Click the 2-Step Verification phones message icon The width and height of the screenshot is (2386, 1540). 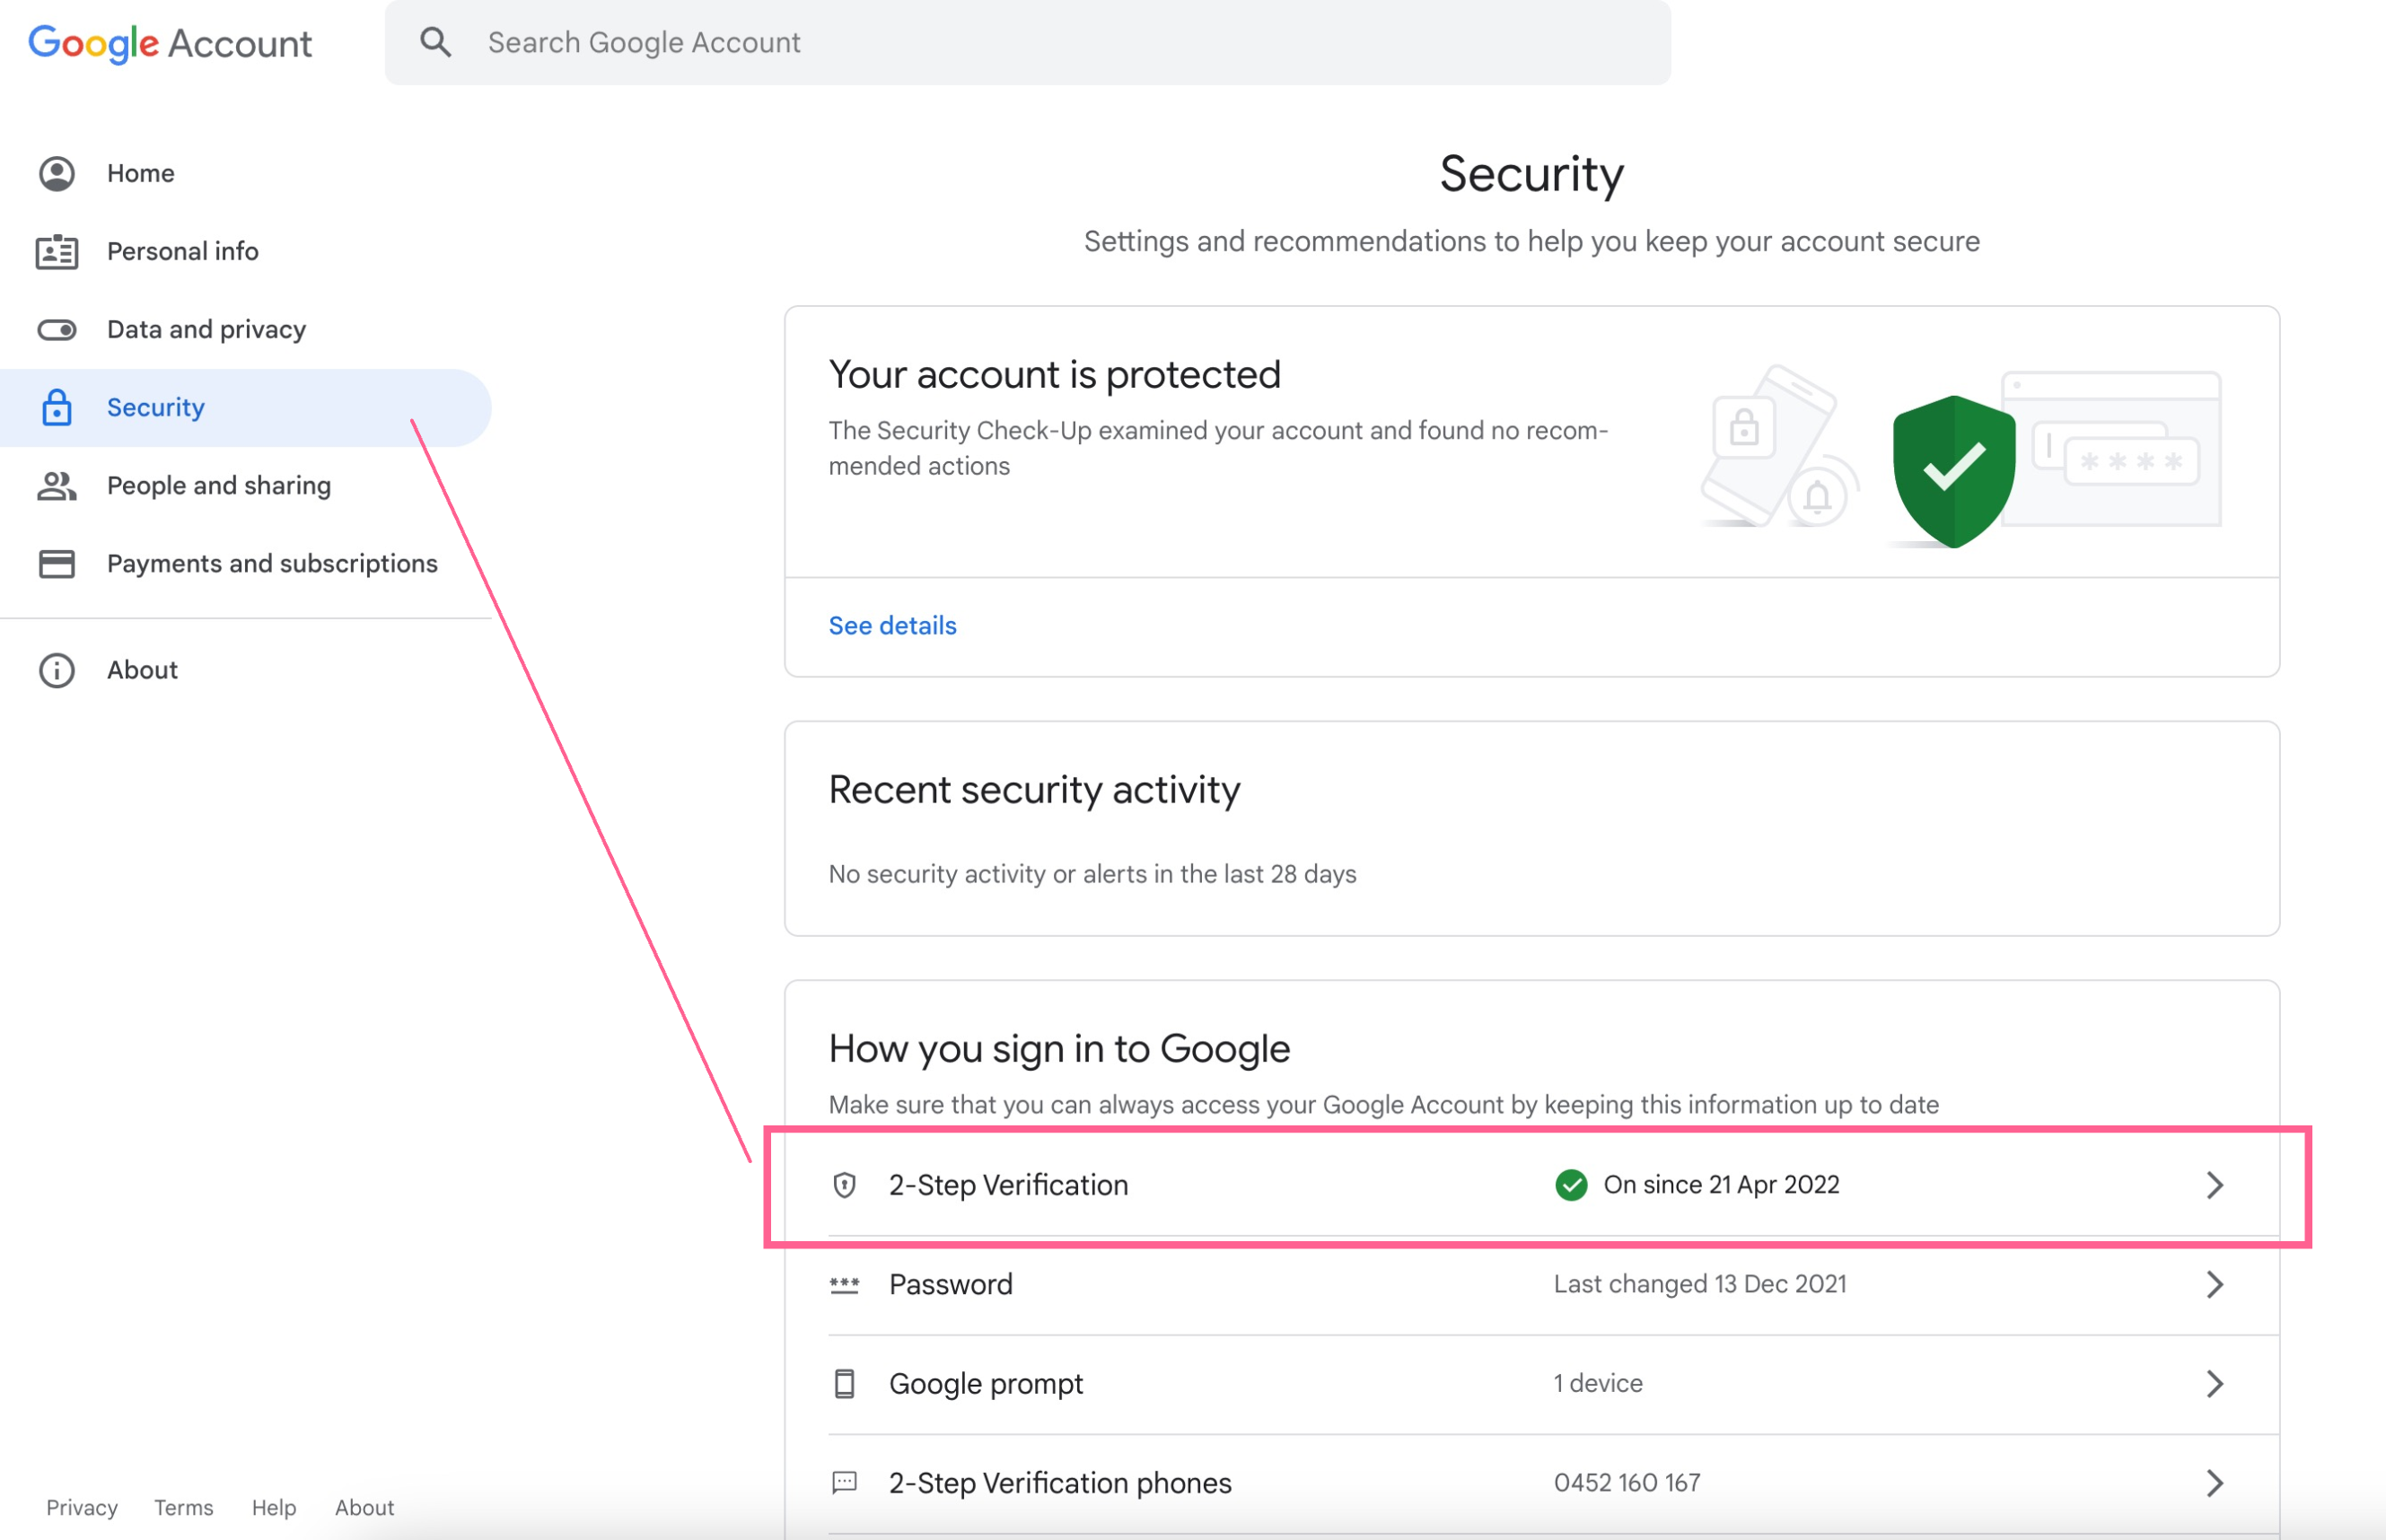[x=845, y=1482]
